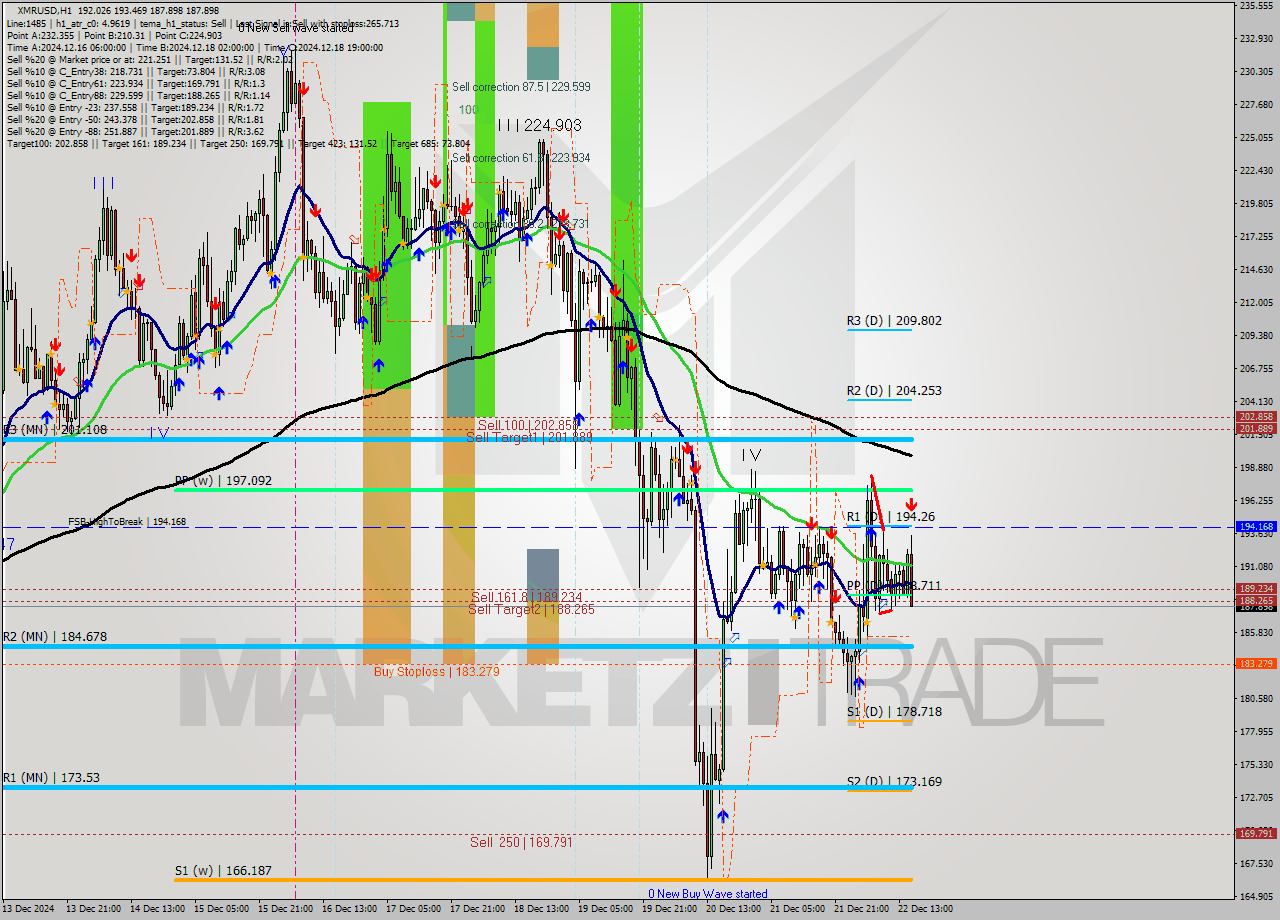Click the PP (w) | 197.092 label
Screen dimensions: 1280x920
223,481
